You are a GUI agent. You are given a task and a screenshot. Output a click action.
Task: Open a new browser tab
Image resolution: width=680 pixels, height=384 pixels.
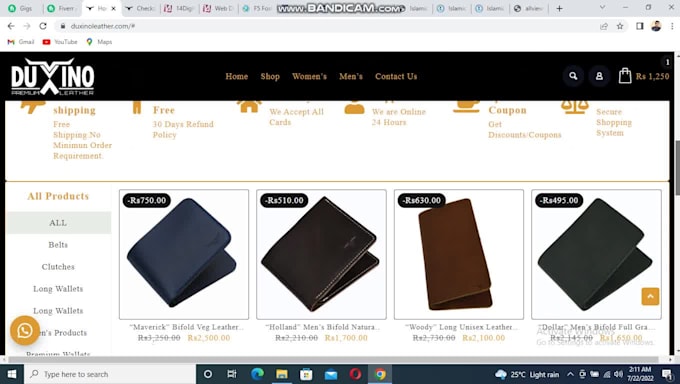coord(559,8)
